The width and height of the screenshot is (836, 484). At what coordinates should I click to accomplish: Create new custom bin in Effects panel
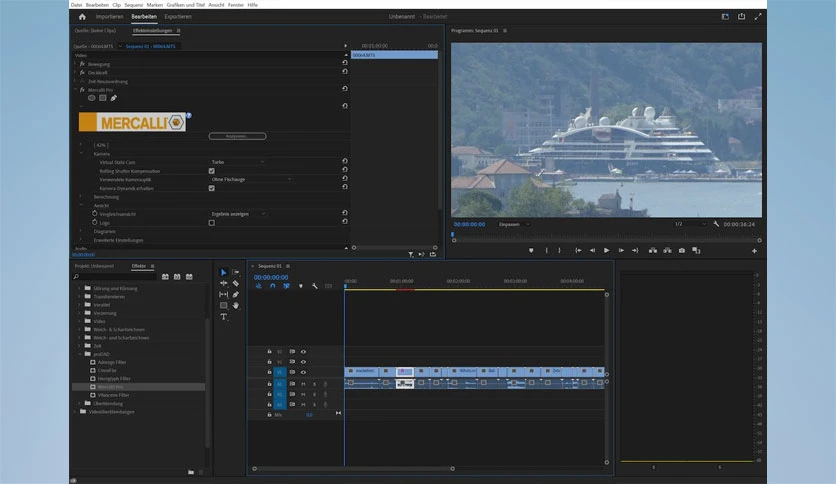coord(191,472)
